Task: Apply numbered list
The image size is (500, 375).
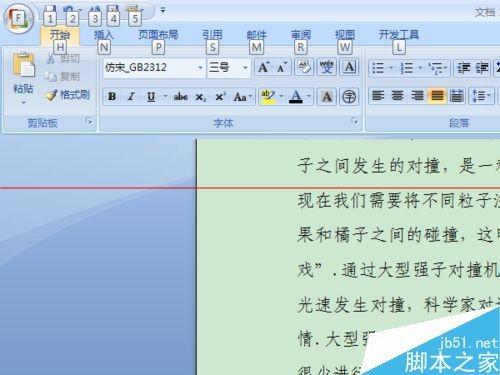Action: tap(407, 68)
